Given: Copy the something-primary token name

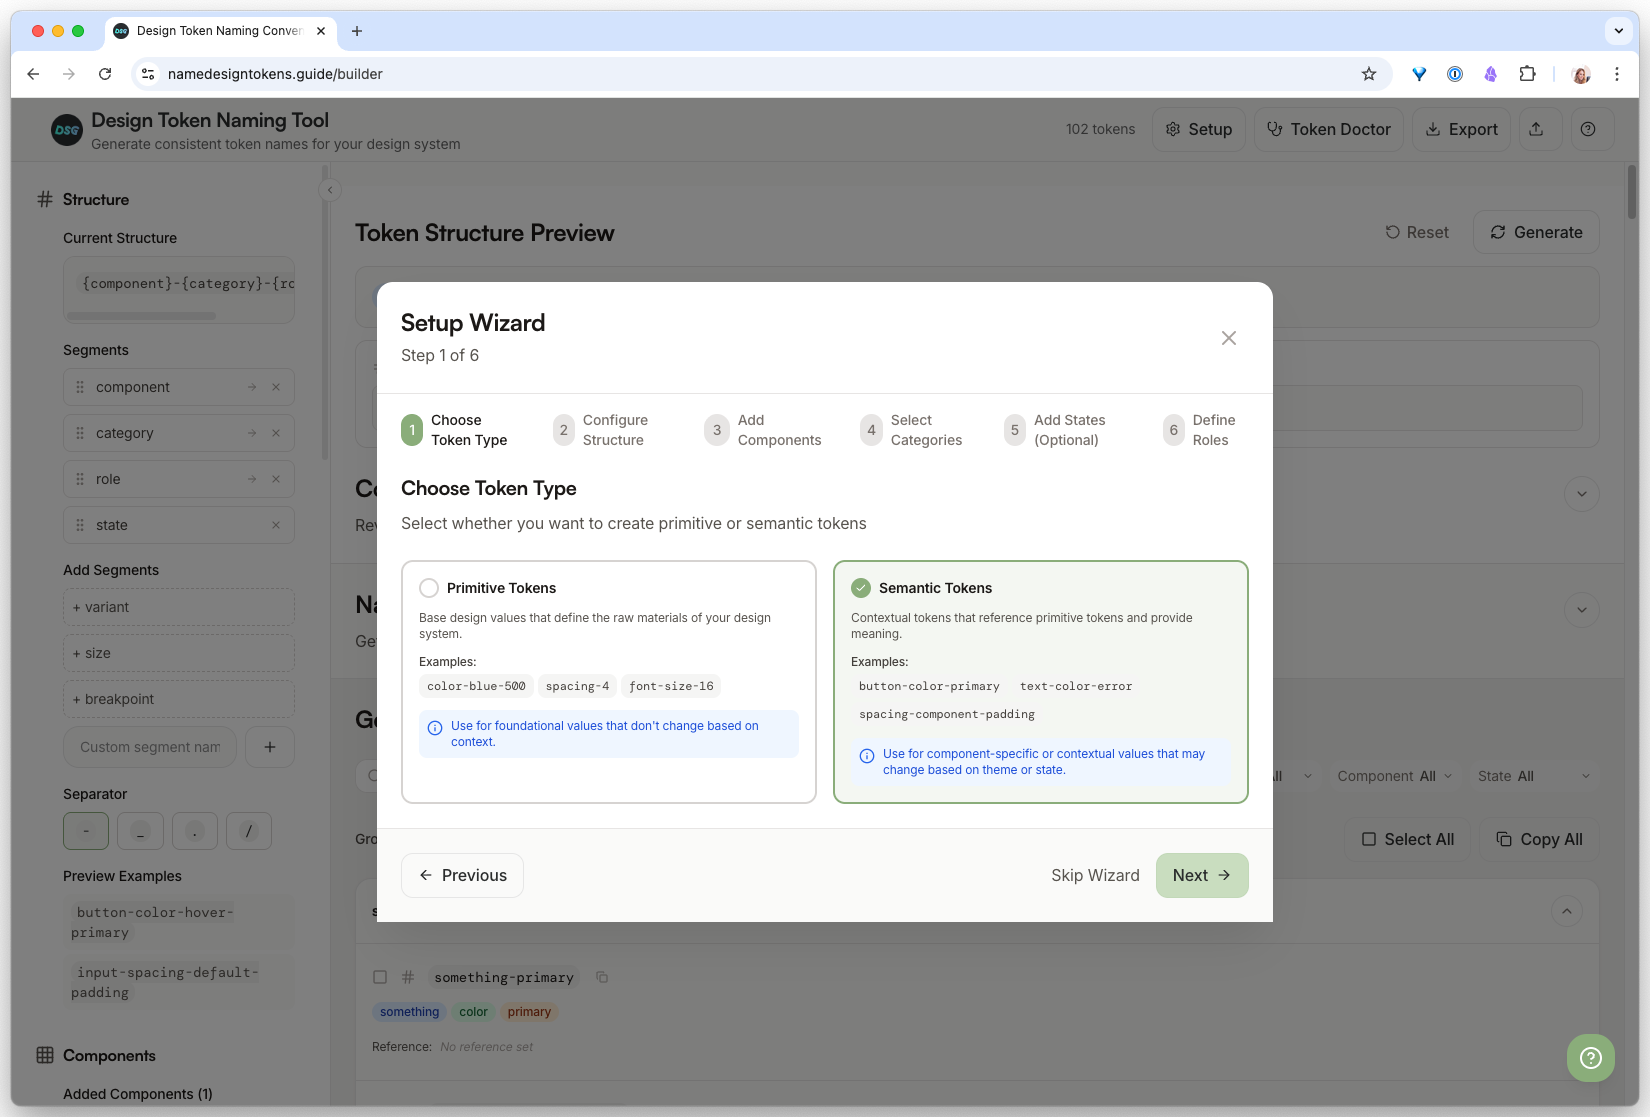Looking at the screenshot, I should point(602,977).
